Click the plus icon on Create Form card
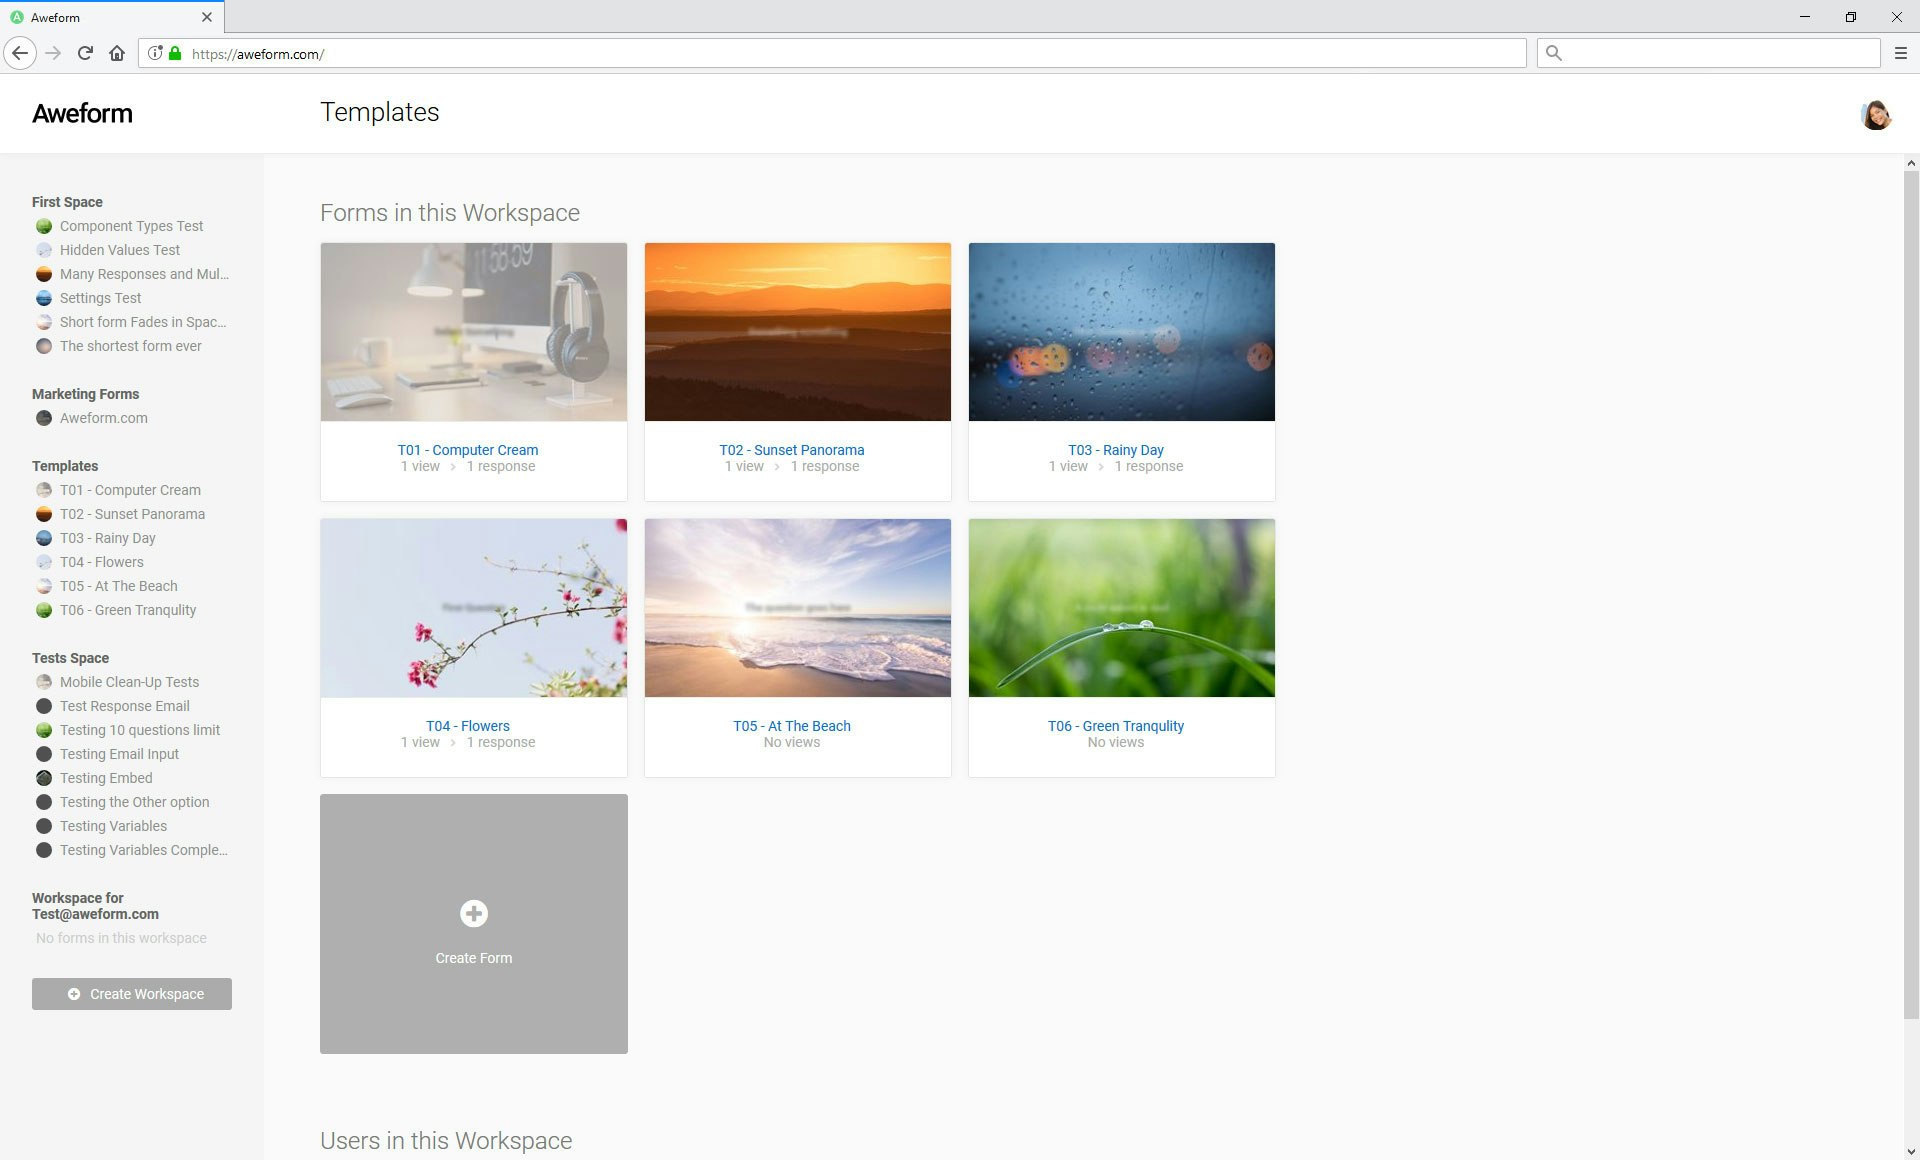The height and width of the screenshot is (1160, 1920). click(x=473, y=913)
